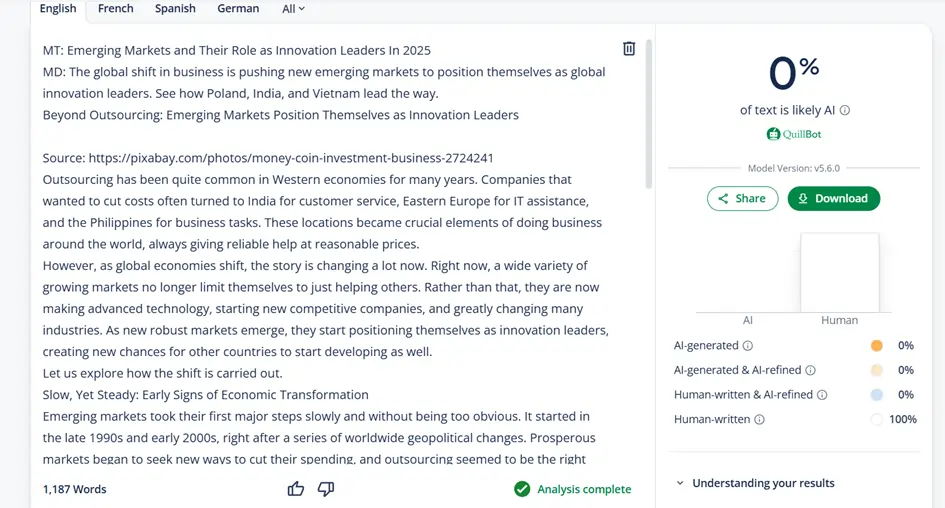
Task: Share the AI detection results
Action: 742,198
